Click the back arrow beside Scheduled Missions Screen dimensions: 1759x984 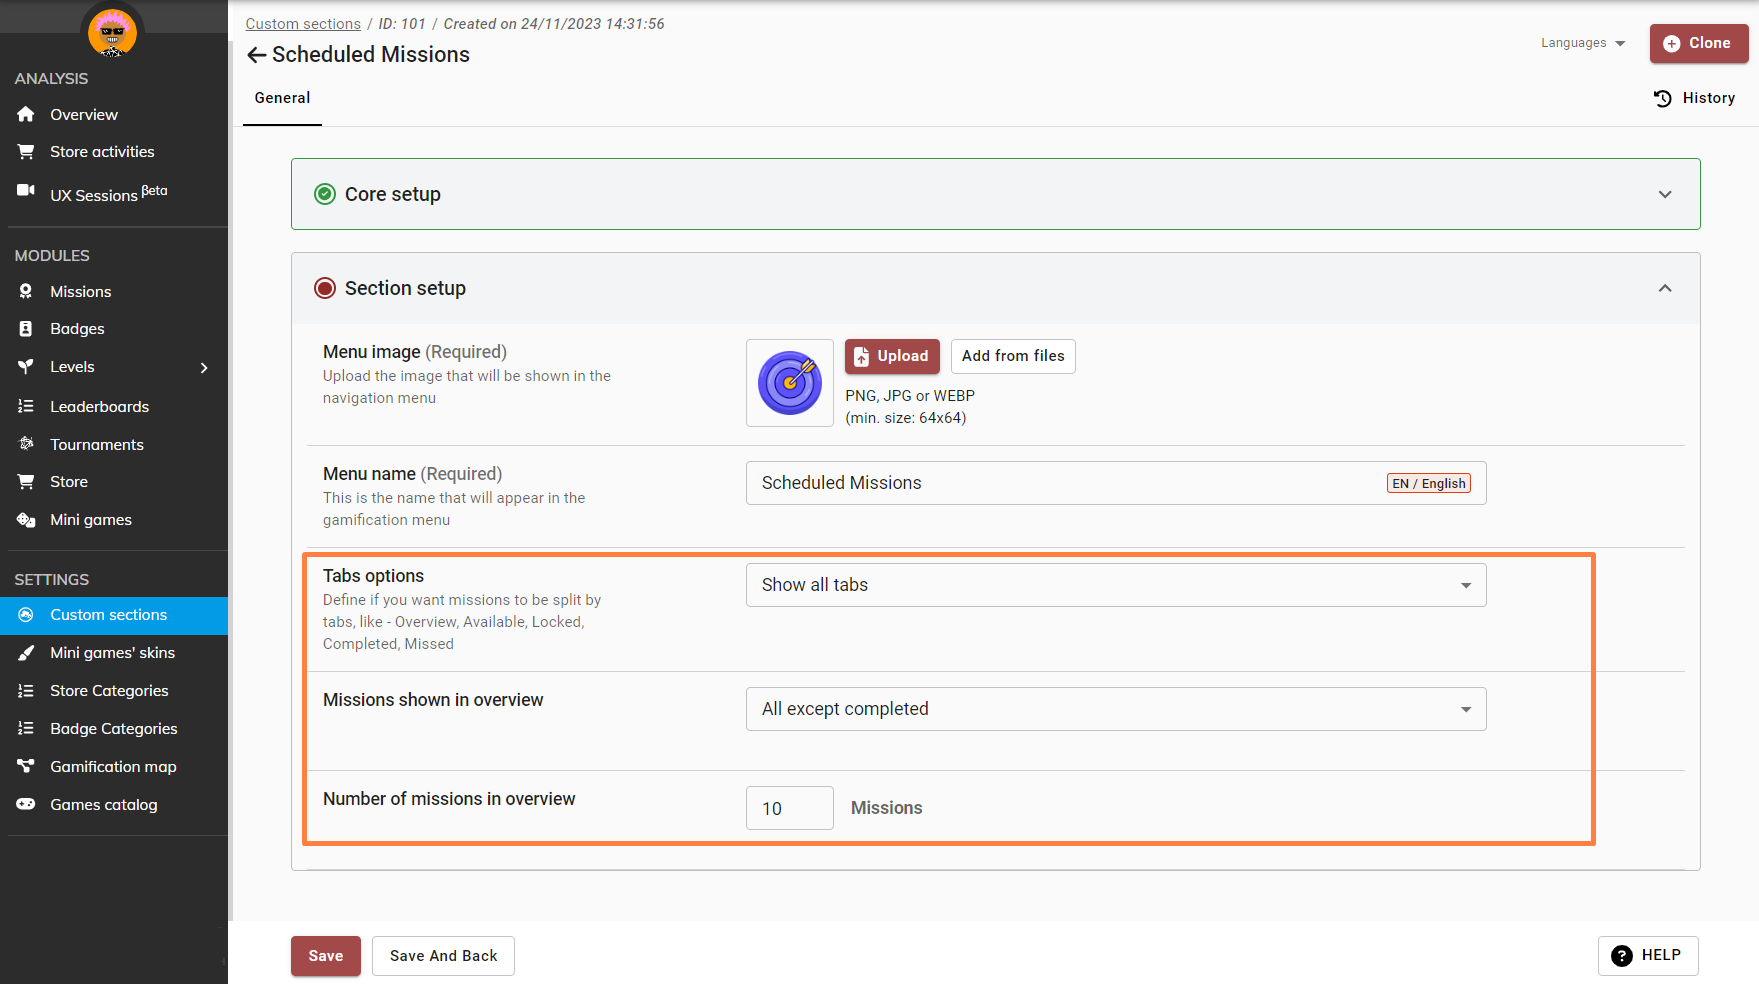[256, 55]
